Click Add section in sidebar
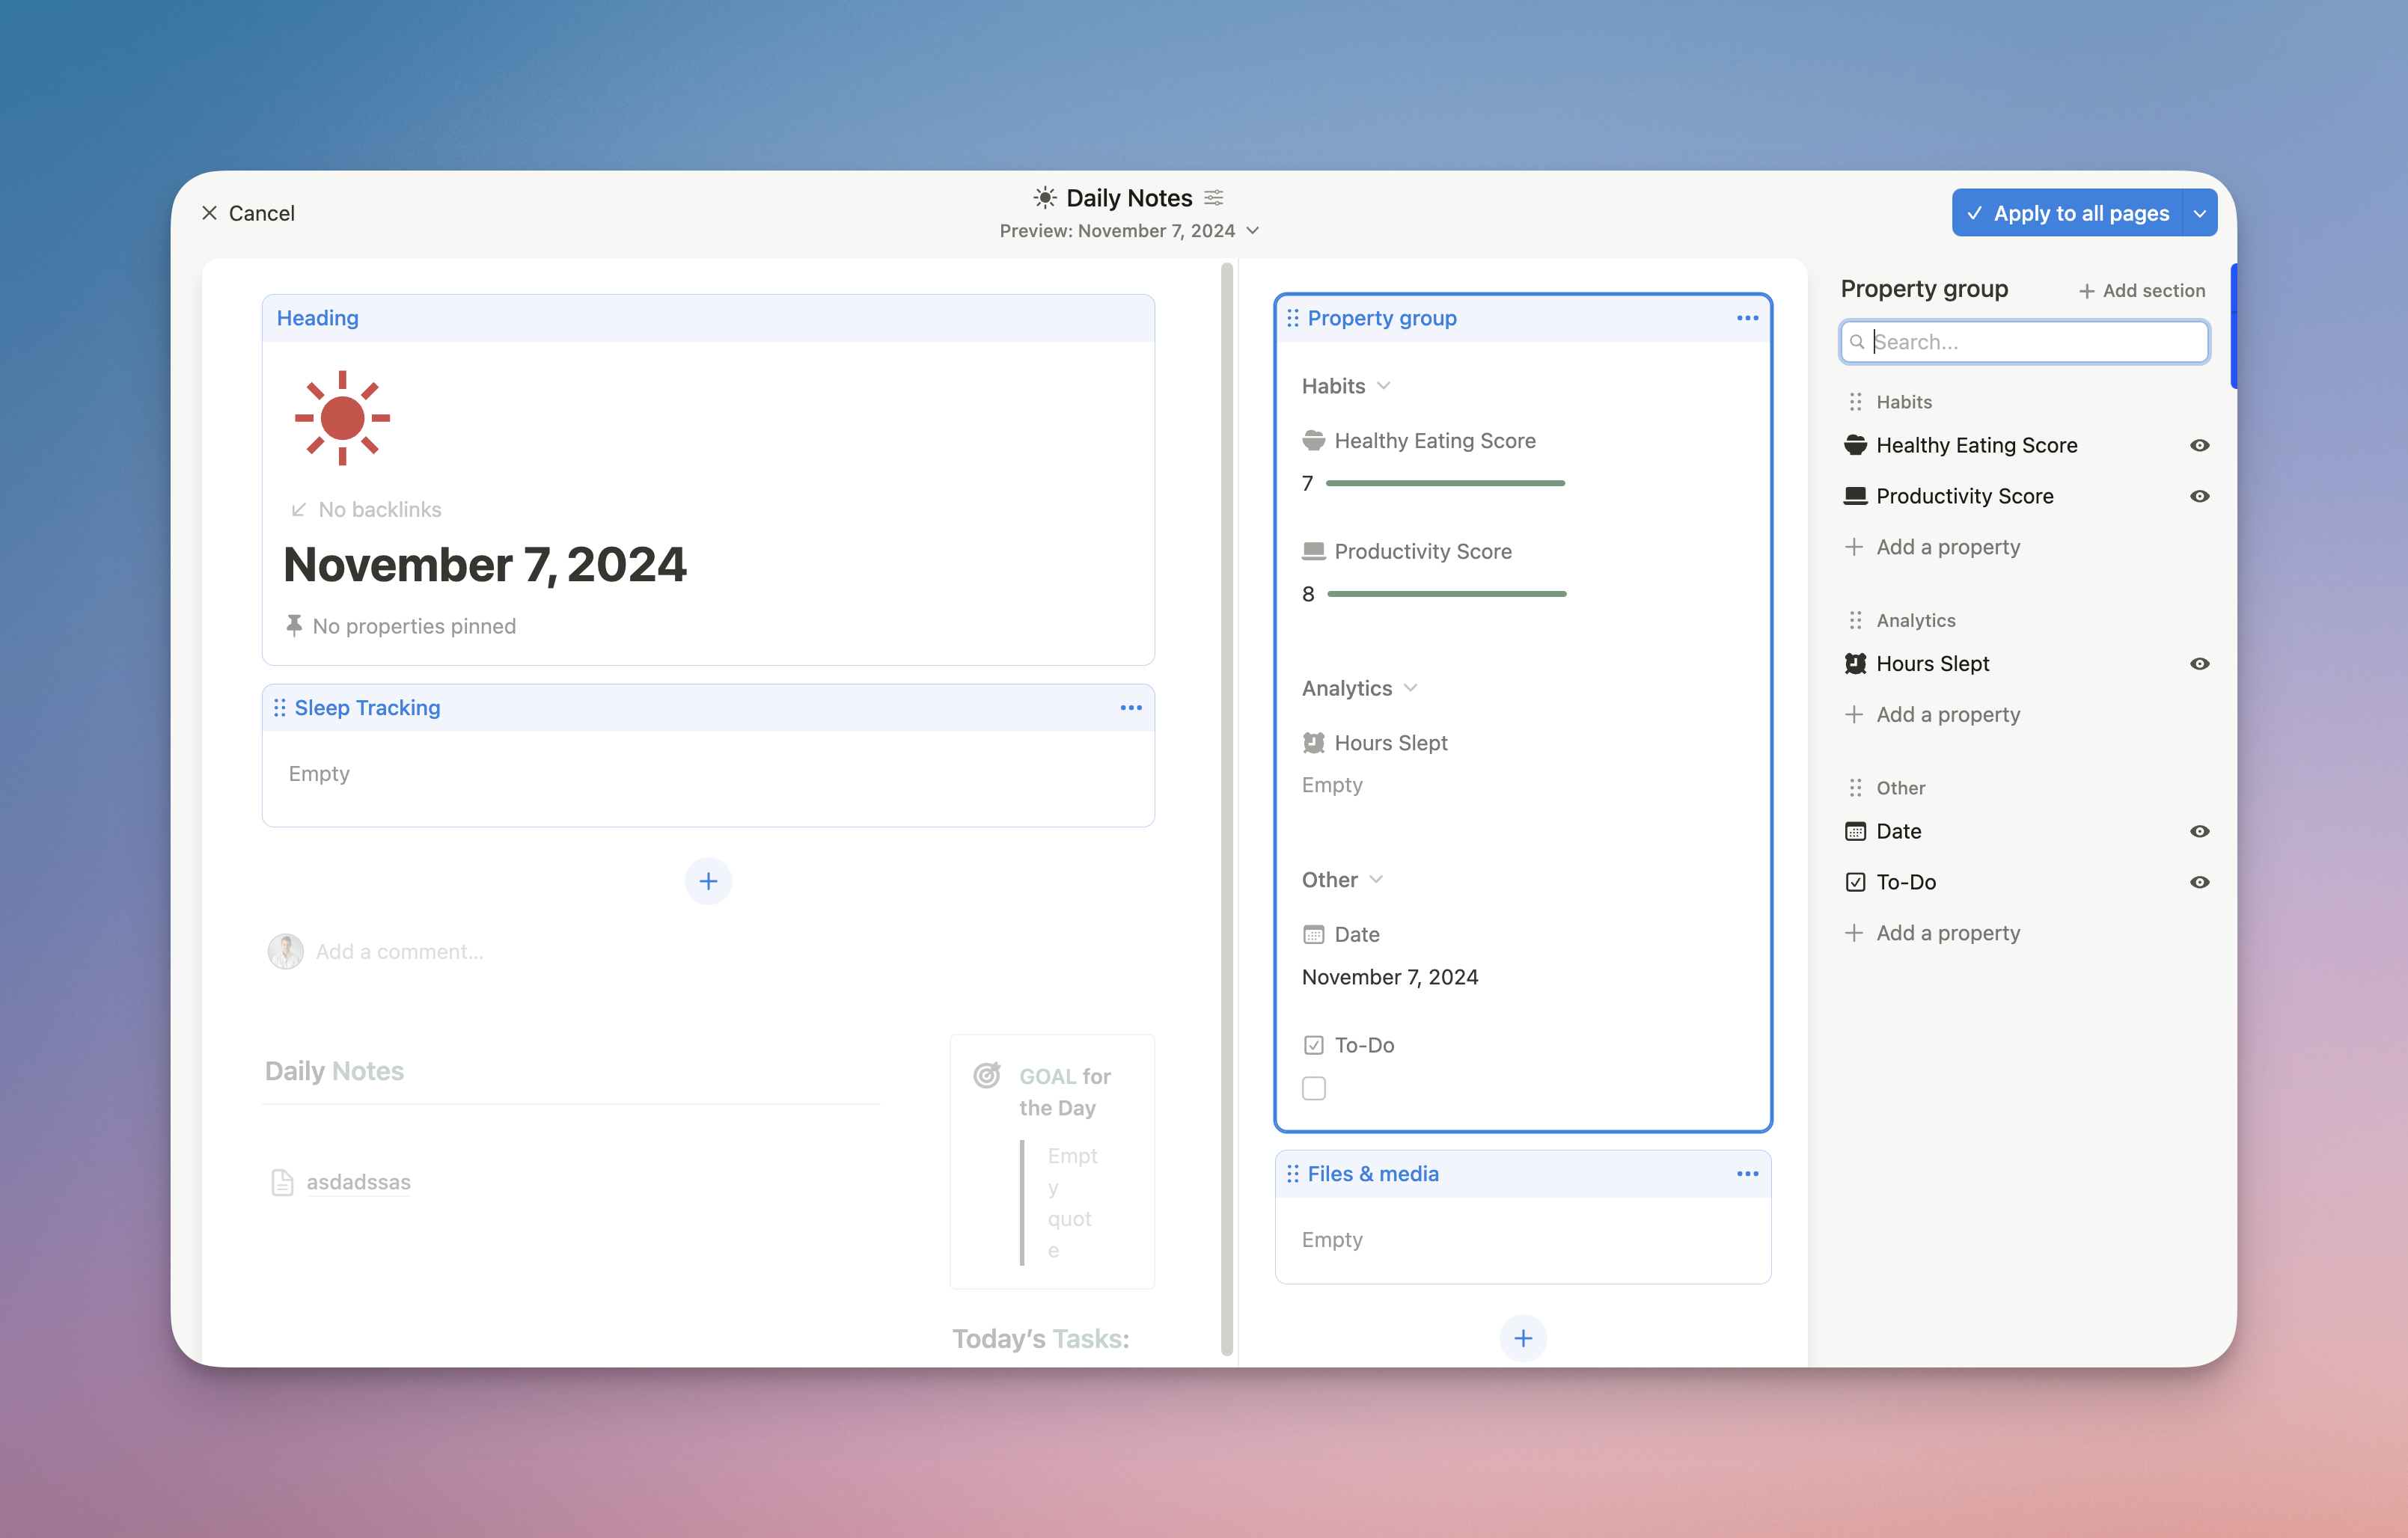Image resolution: width=2408 pixels, height=1538 pixels. (x=2141, y=291)
